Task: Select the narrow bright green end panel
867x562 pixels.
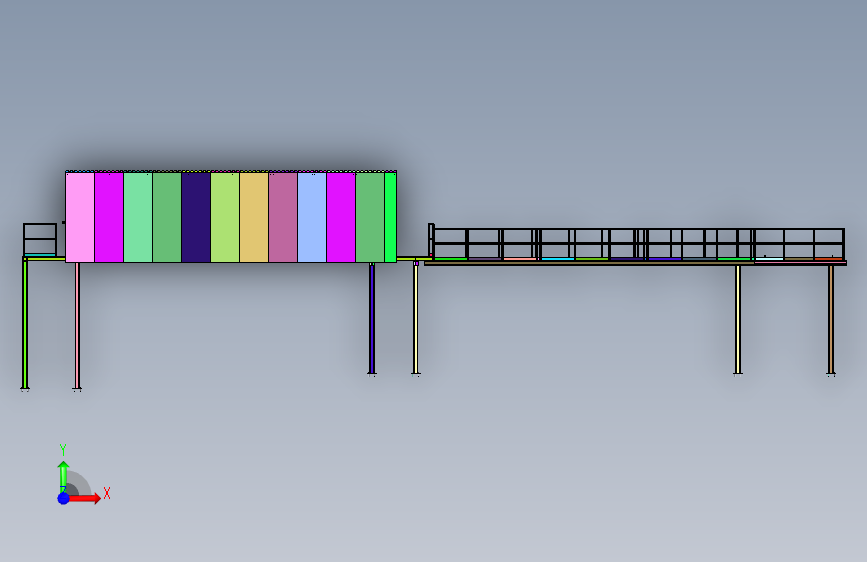Action: (390, 217)
